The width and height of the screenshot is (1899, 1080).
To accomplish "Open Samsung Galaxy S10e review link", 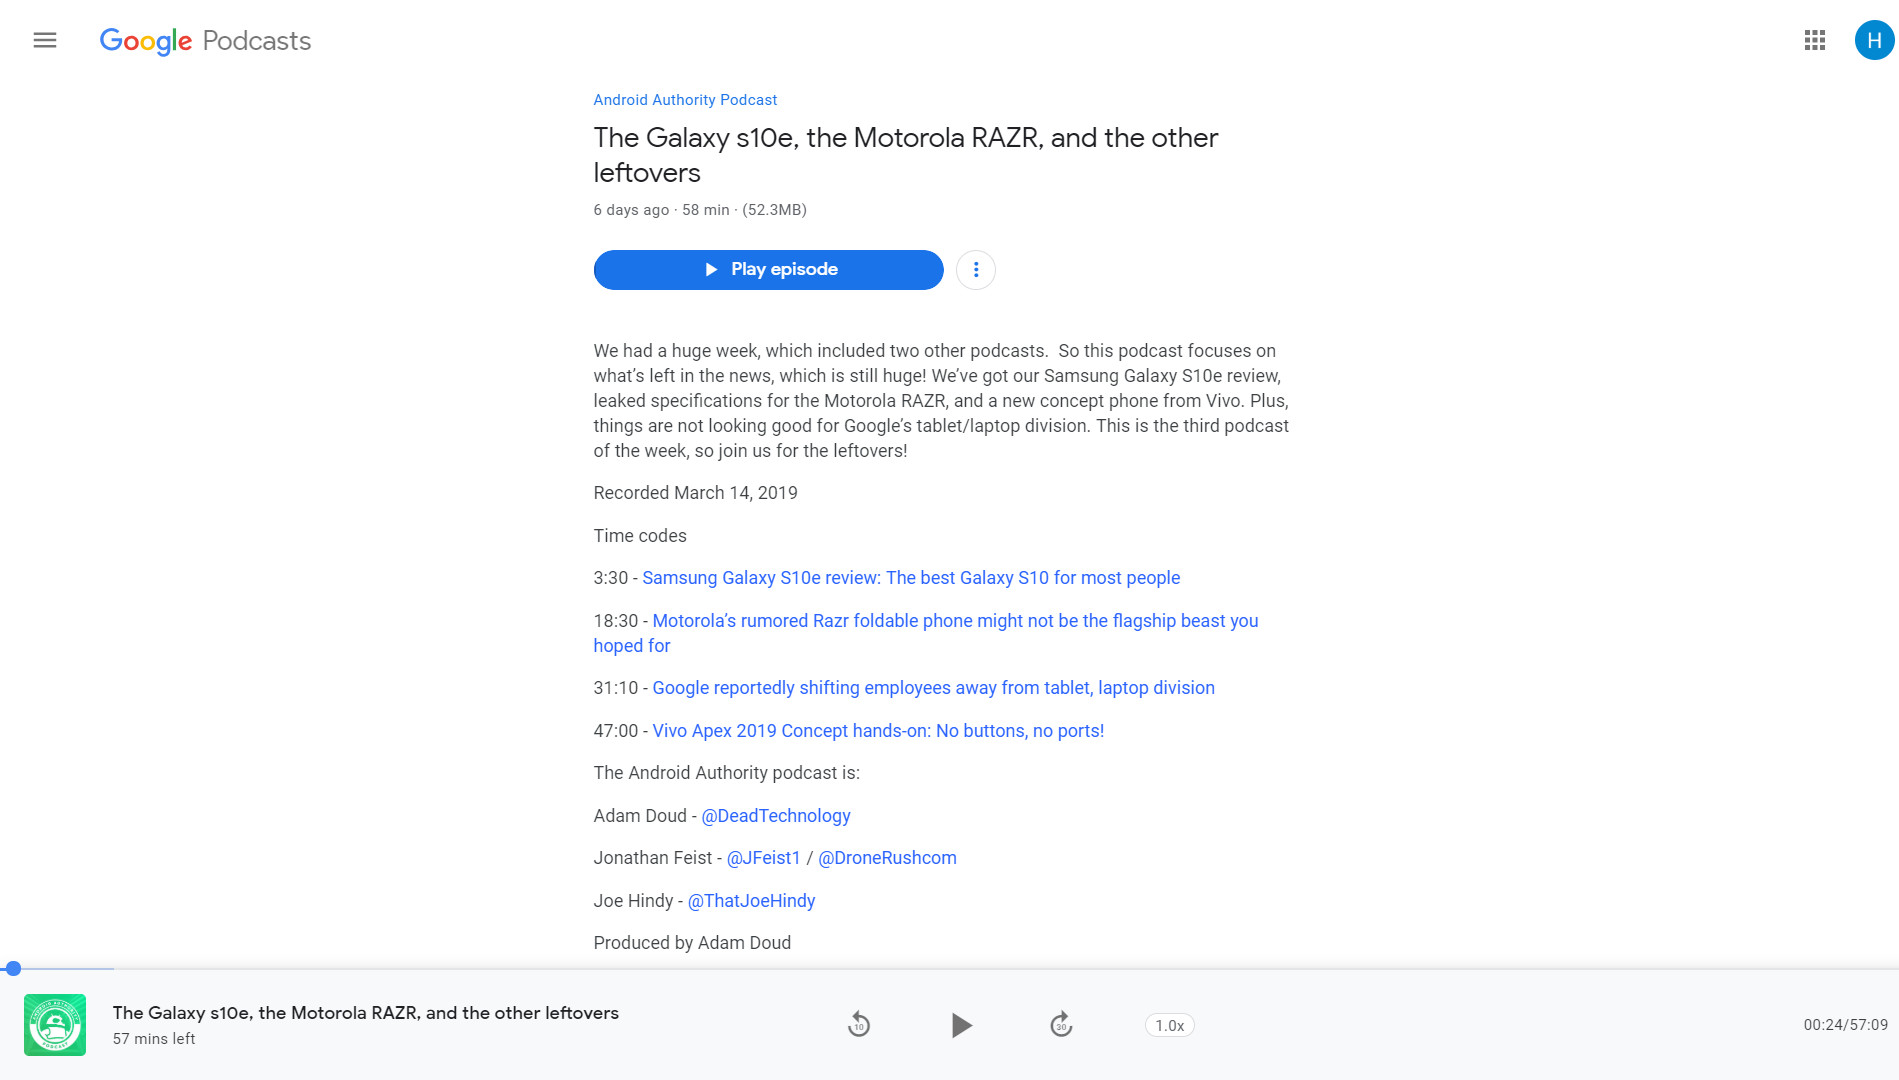I will pos(911,578).
